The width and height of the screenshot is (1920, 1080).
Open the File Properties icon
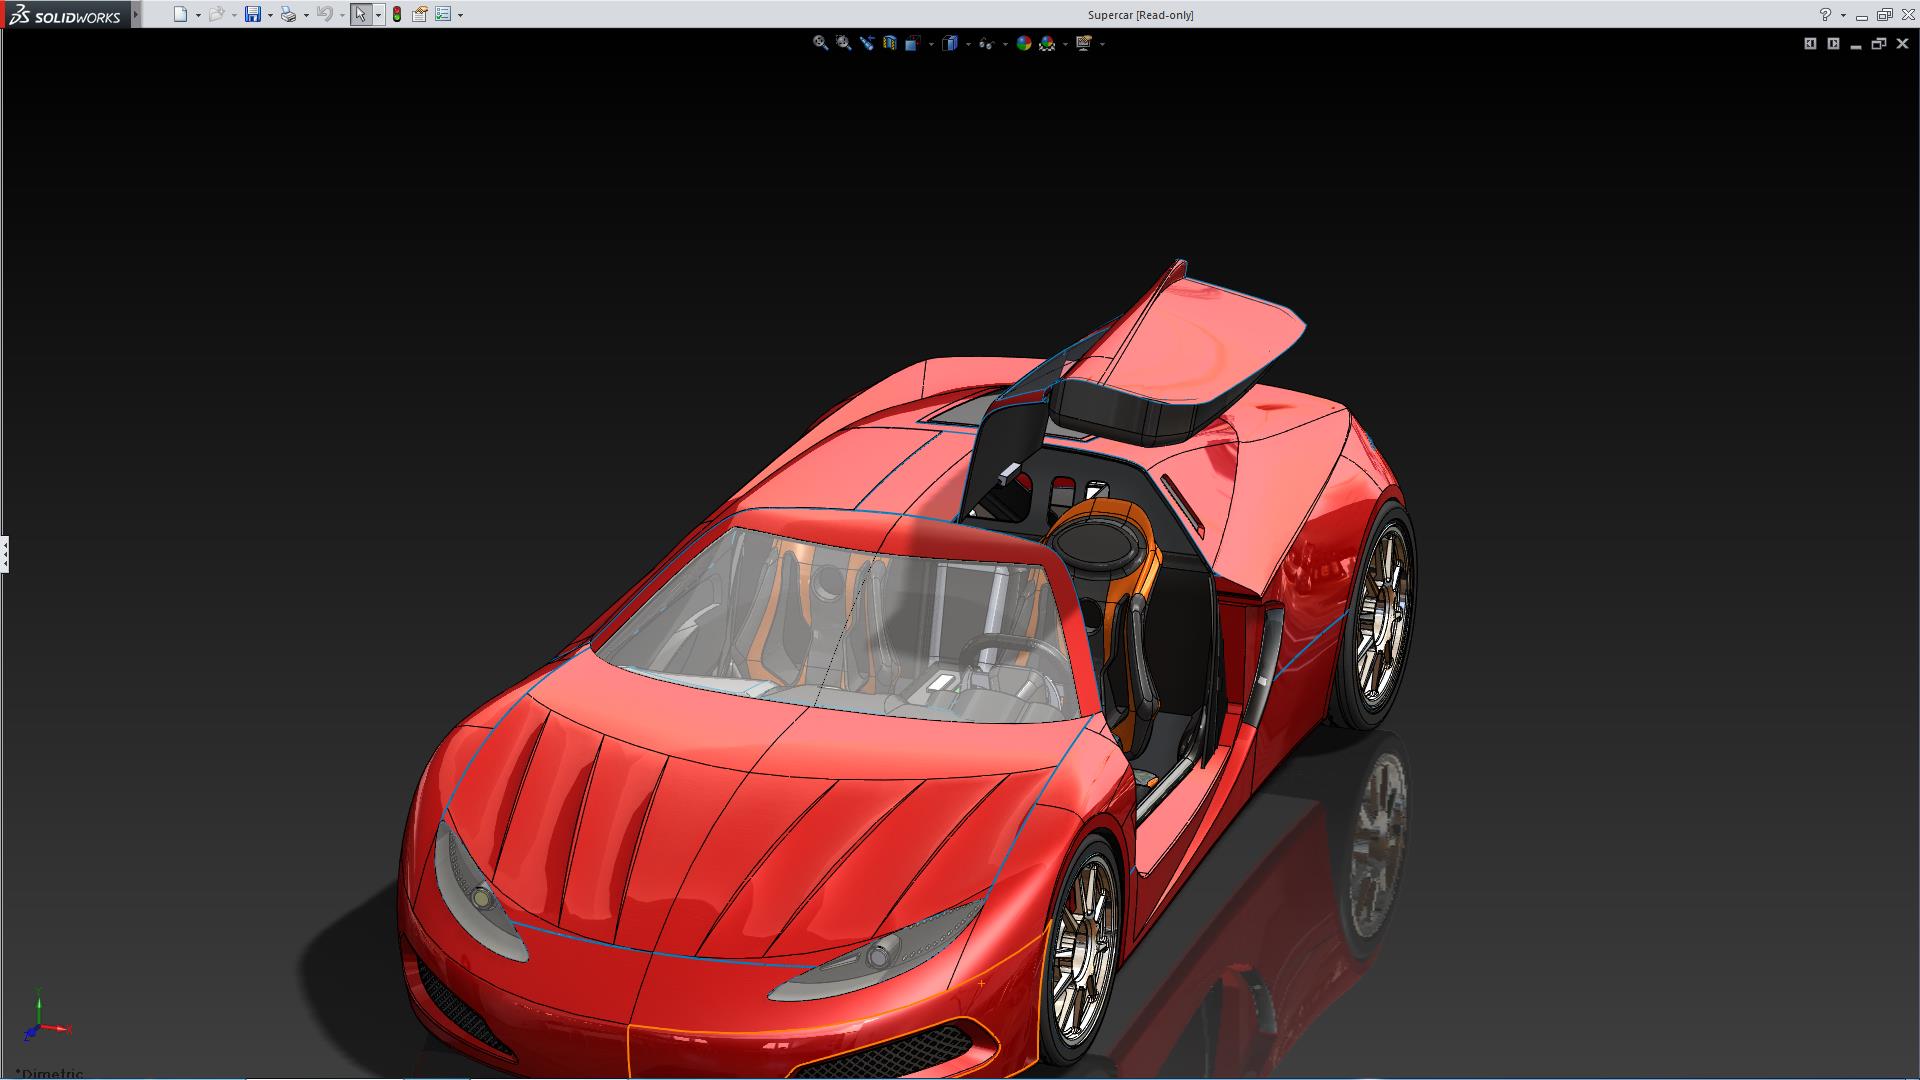420,14
